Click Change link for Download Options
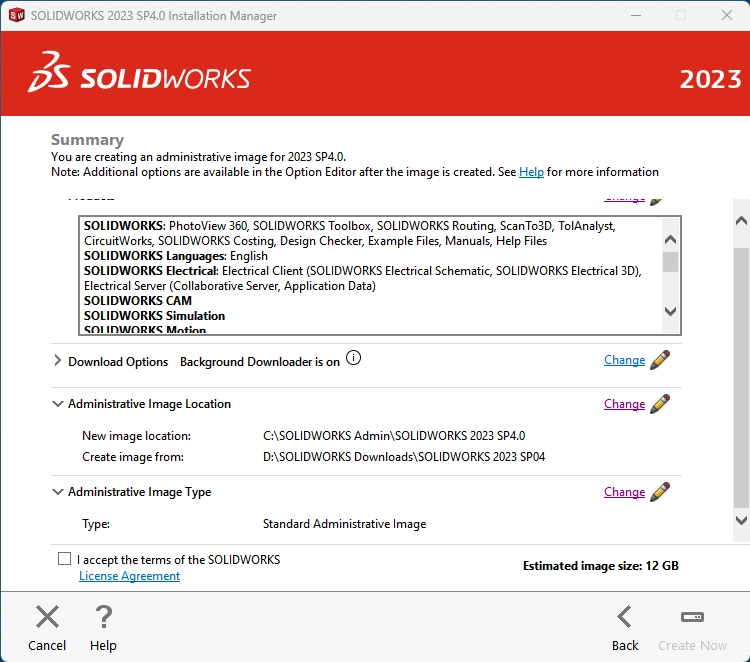Screen dimensions: 750x662 click(x=624, y=360)
